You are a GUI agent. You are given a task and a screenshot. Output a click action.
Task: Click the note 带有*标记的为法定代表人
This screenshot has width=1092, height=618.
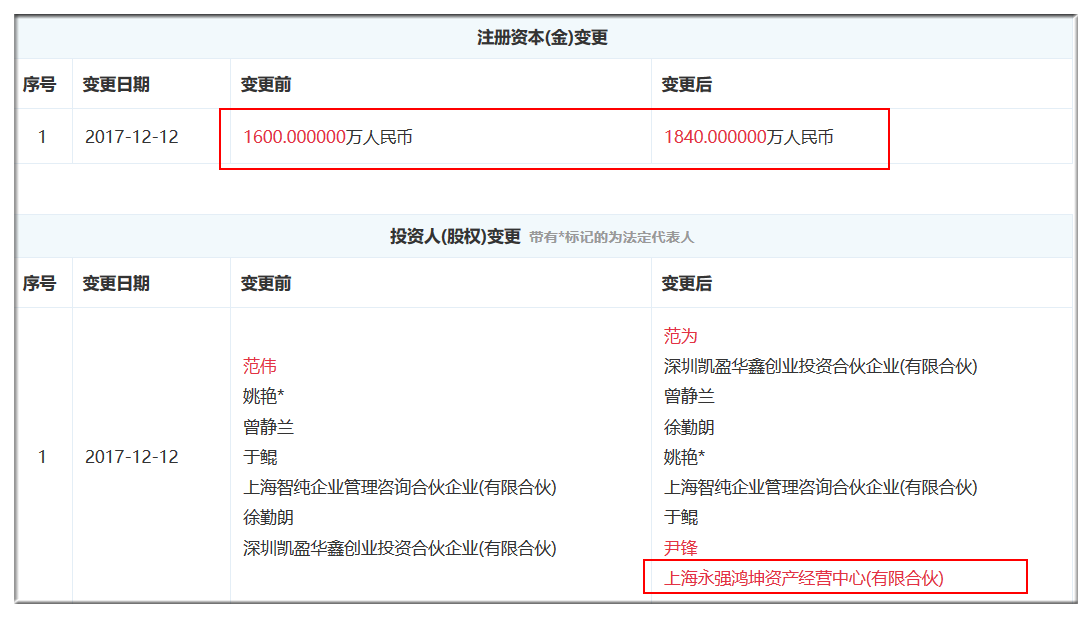pos(611,238)
